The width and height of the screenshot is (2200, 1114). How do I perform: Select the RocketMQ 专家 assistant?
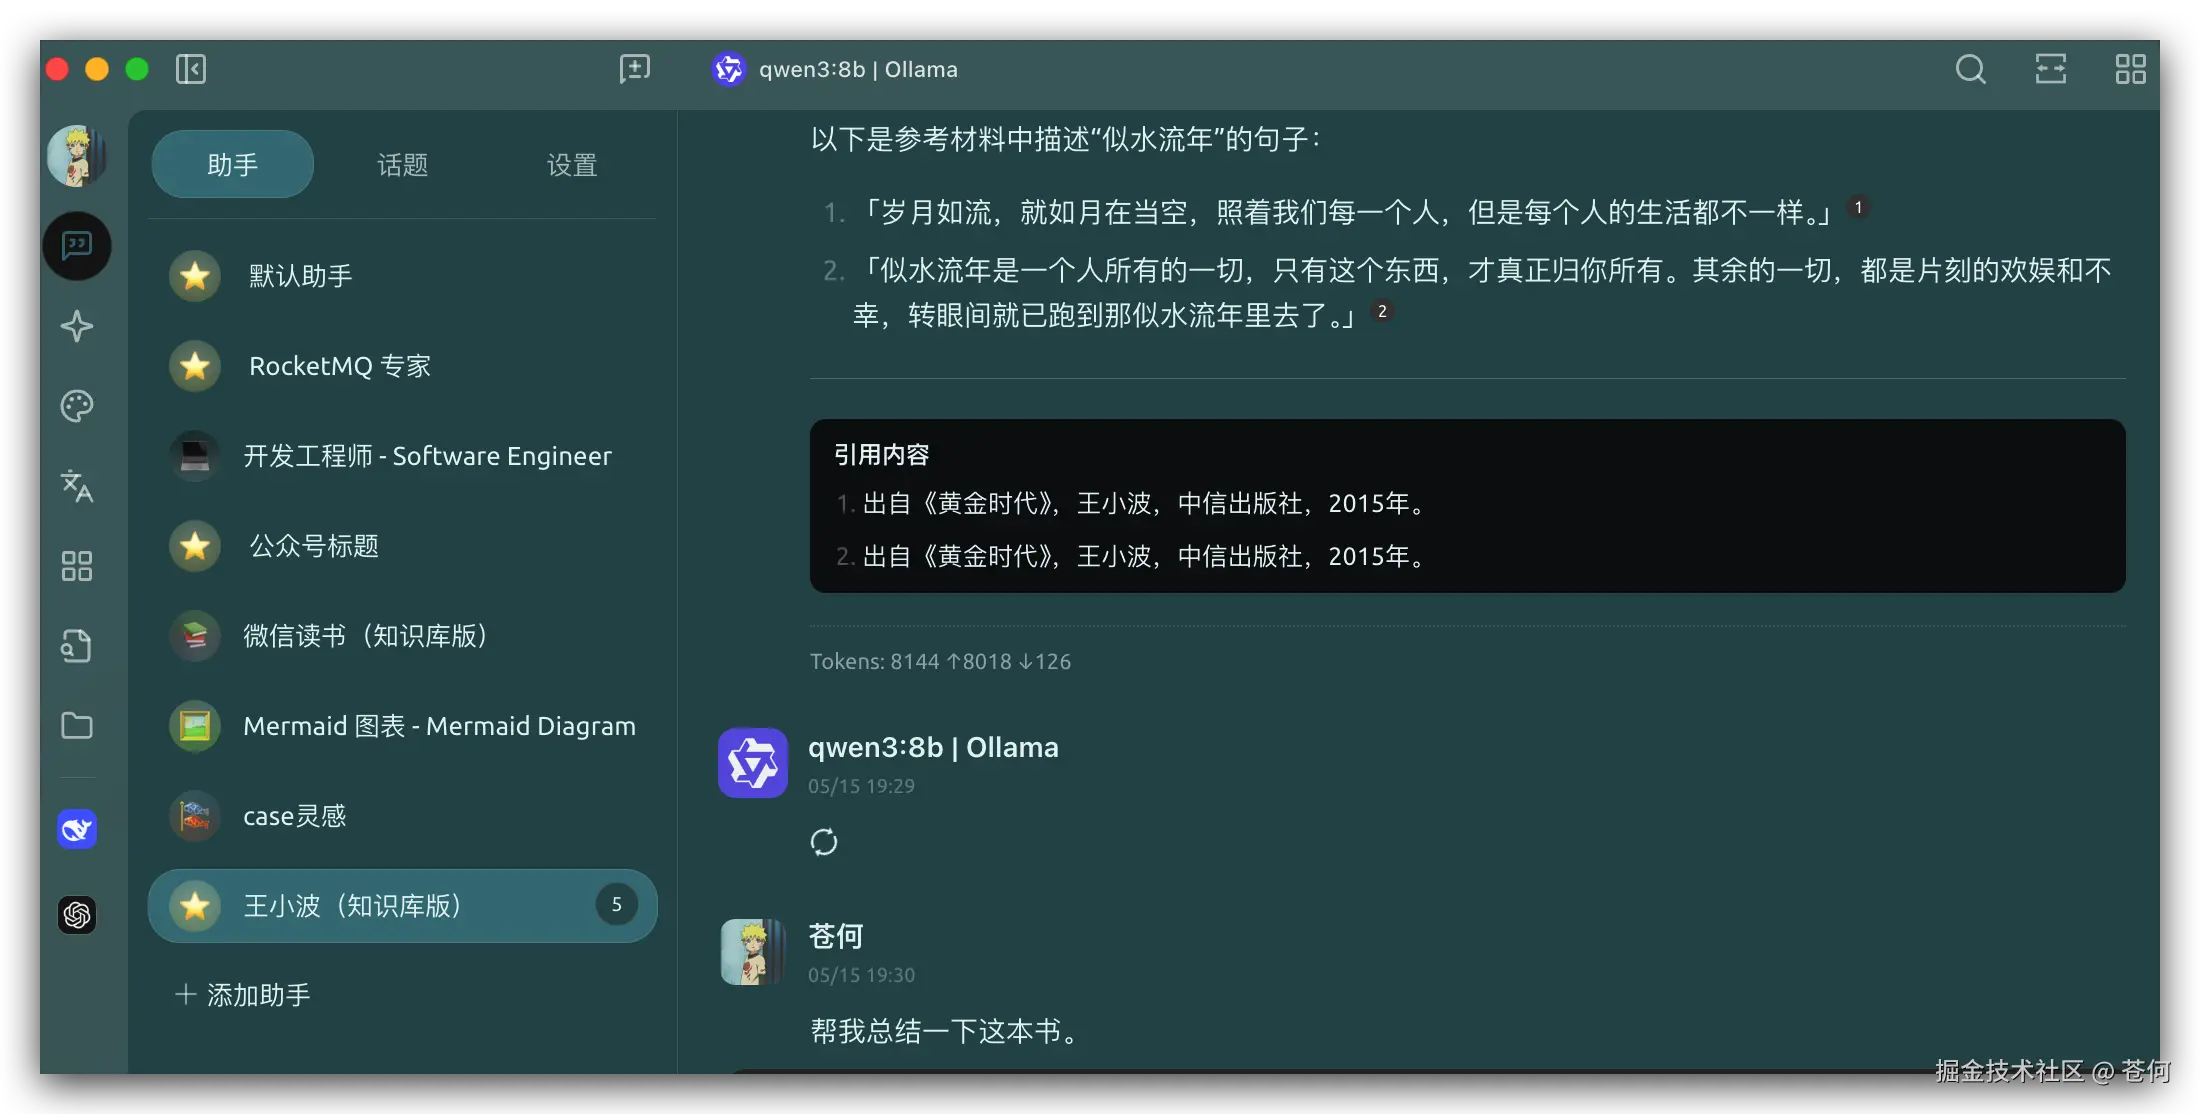click(340, 366)
